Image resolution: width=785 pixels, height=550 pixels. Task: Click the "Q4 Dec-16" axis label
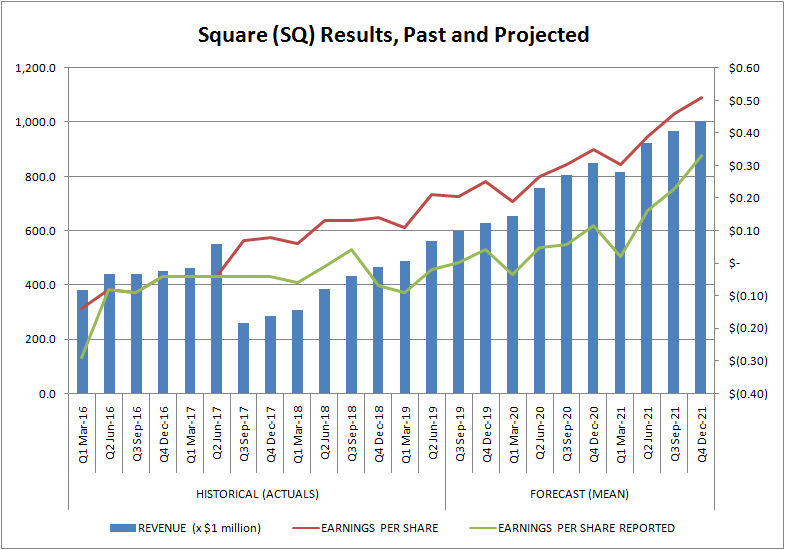point(164,434)
